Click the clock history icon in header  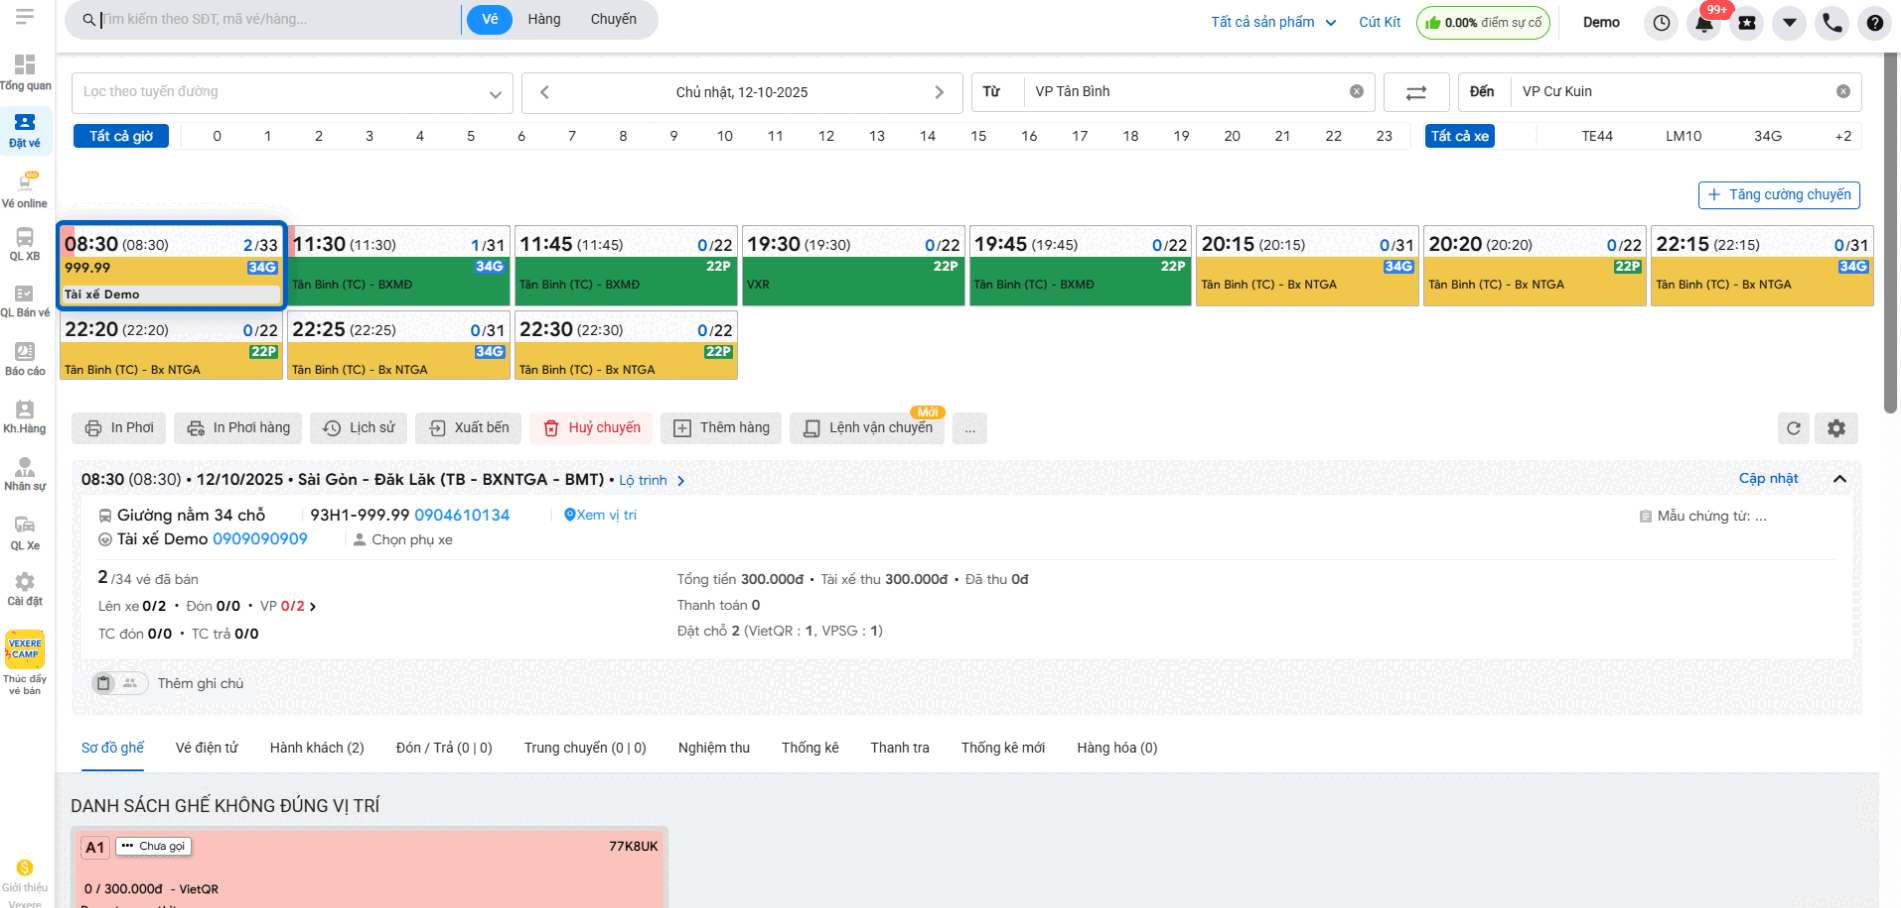(x=1661, y=23)
